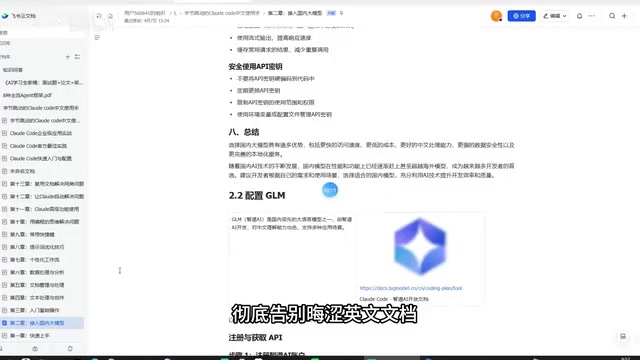Click the blue tag next to the title

click(x=331, y=13)
